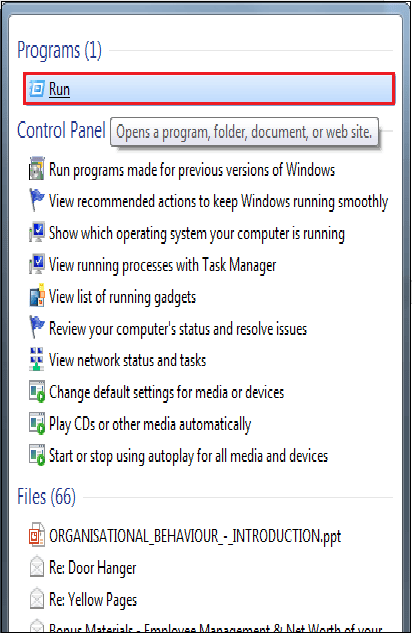Open the Re: Yellow Pages email

tap(93, 599)
